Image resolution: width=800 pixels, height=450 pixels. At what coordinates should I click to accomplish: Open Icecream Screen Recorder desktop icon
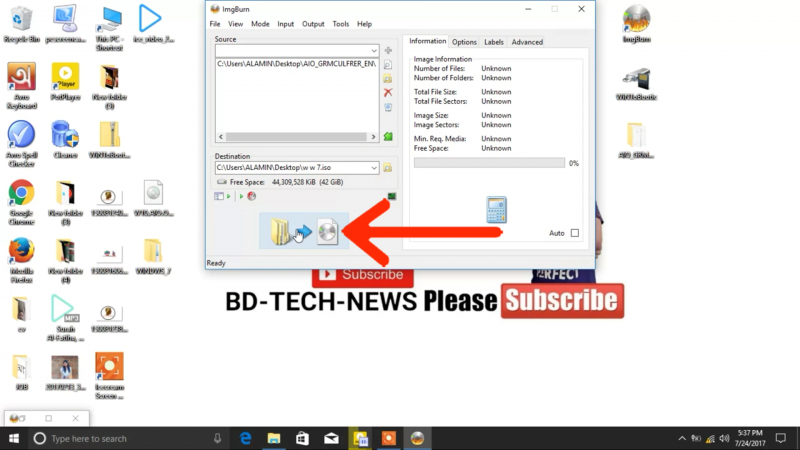(x=109, y=376)
